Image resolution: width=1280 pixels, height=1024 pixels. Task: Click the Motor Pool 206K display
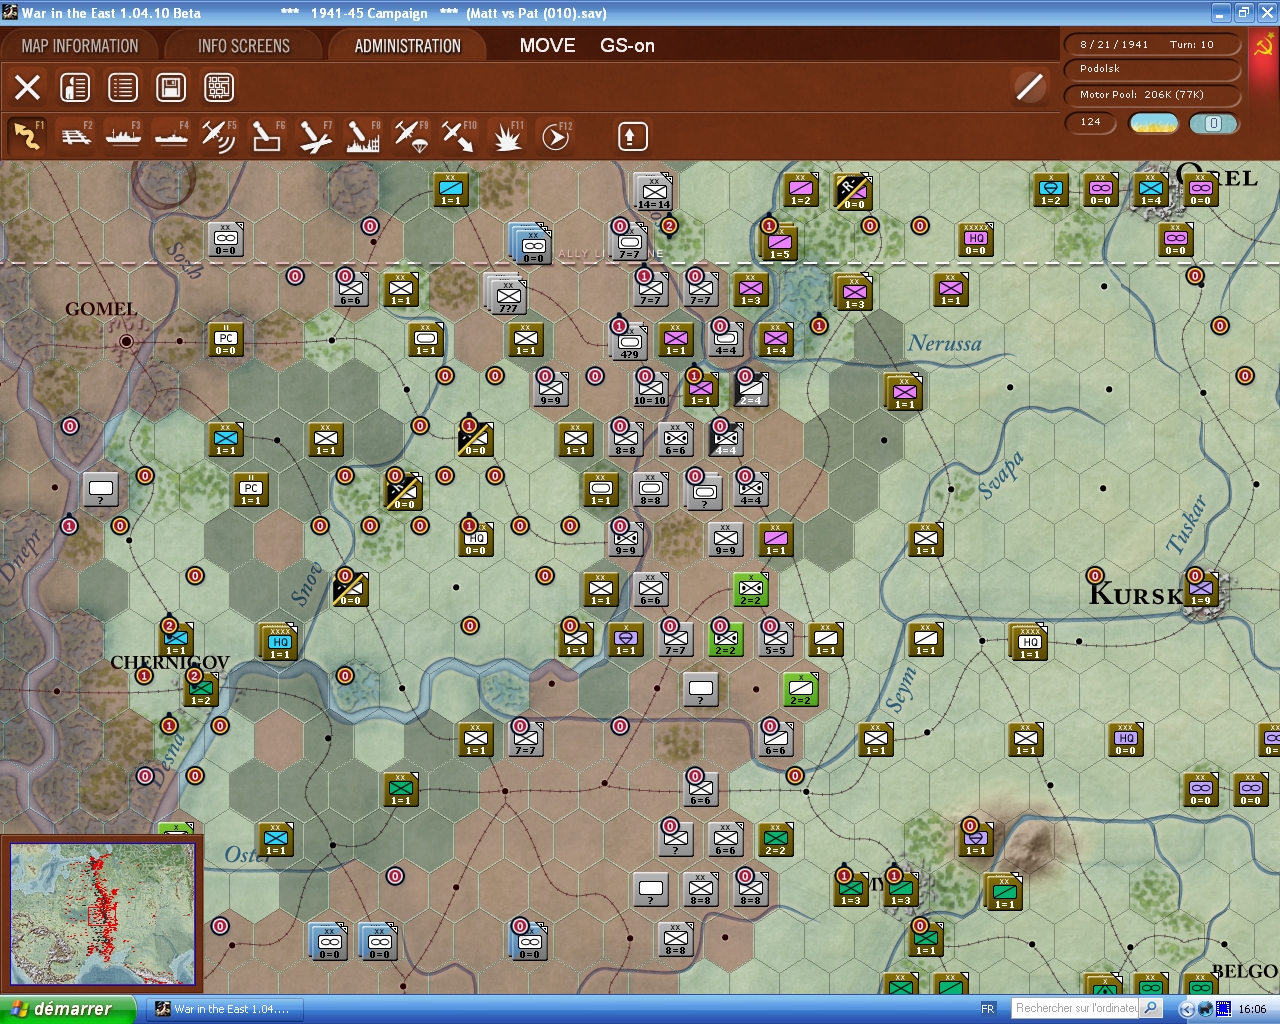[1151, 95]
